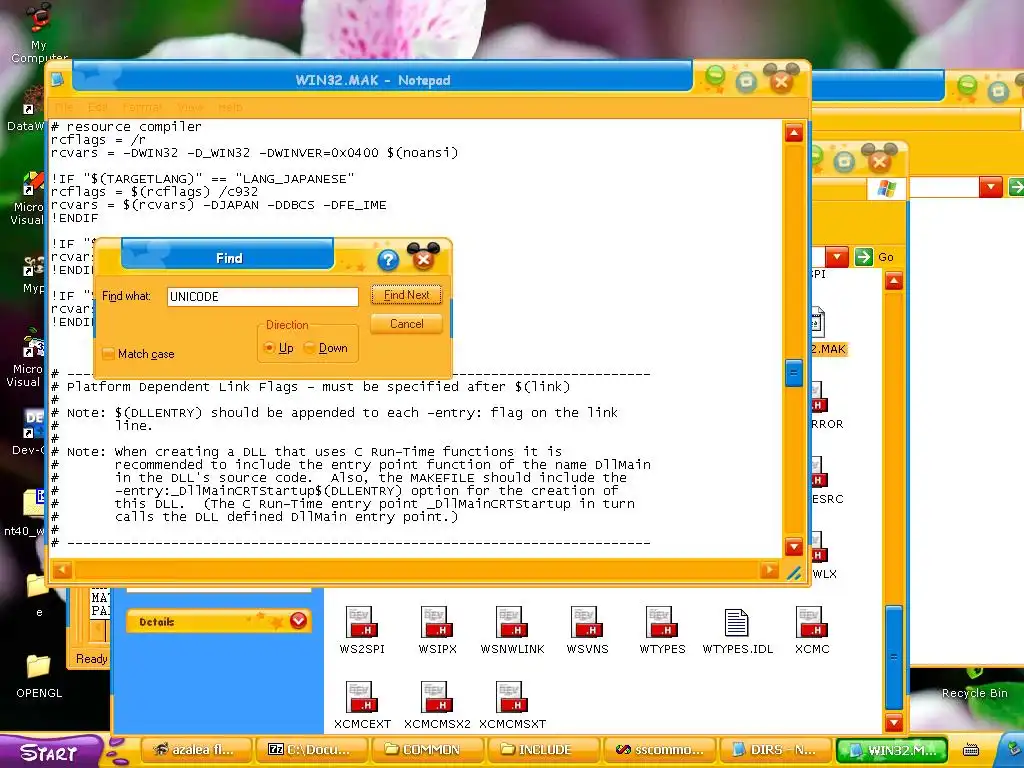The image size is (1024, 768).
Task: Click the Explorer file list scroll-down arrow
Action: coord(893,722)
